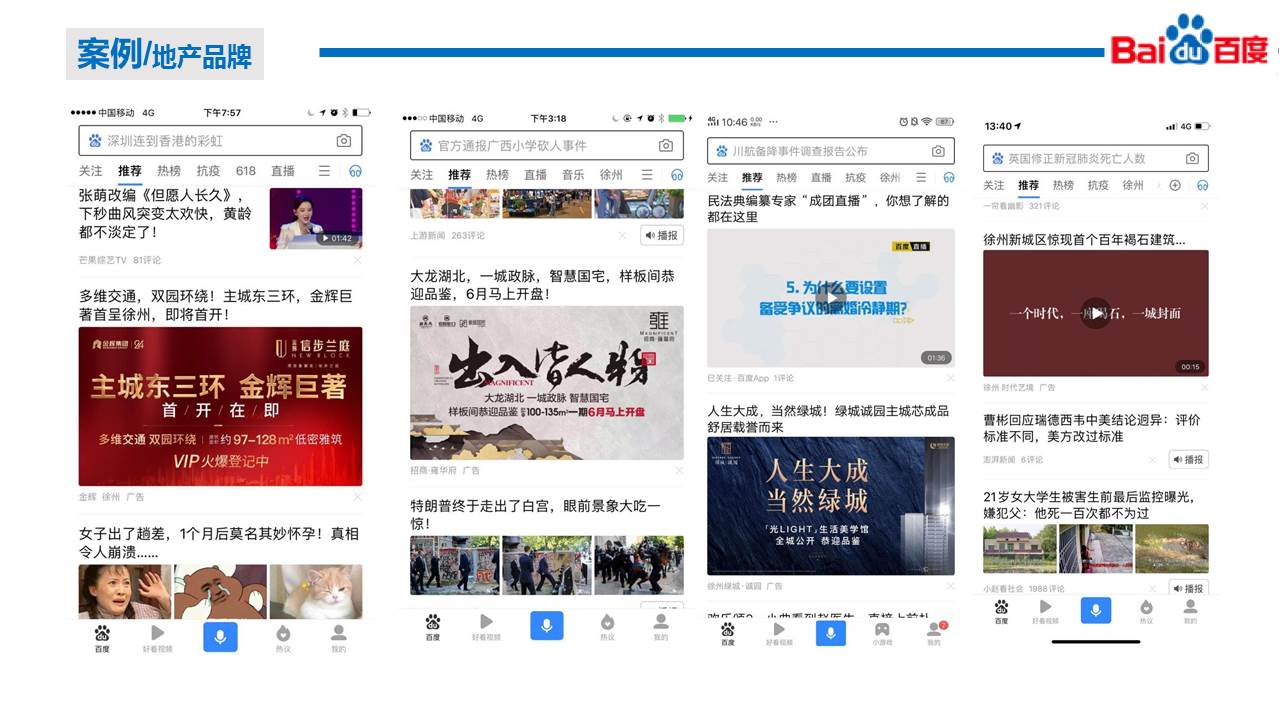Open hamburger channel menu after 音乐 徐州 tabs
1280x720 pixels.
point(647,175)
